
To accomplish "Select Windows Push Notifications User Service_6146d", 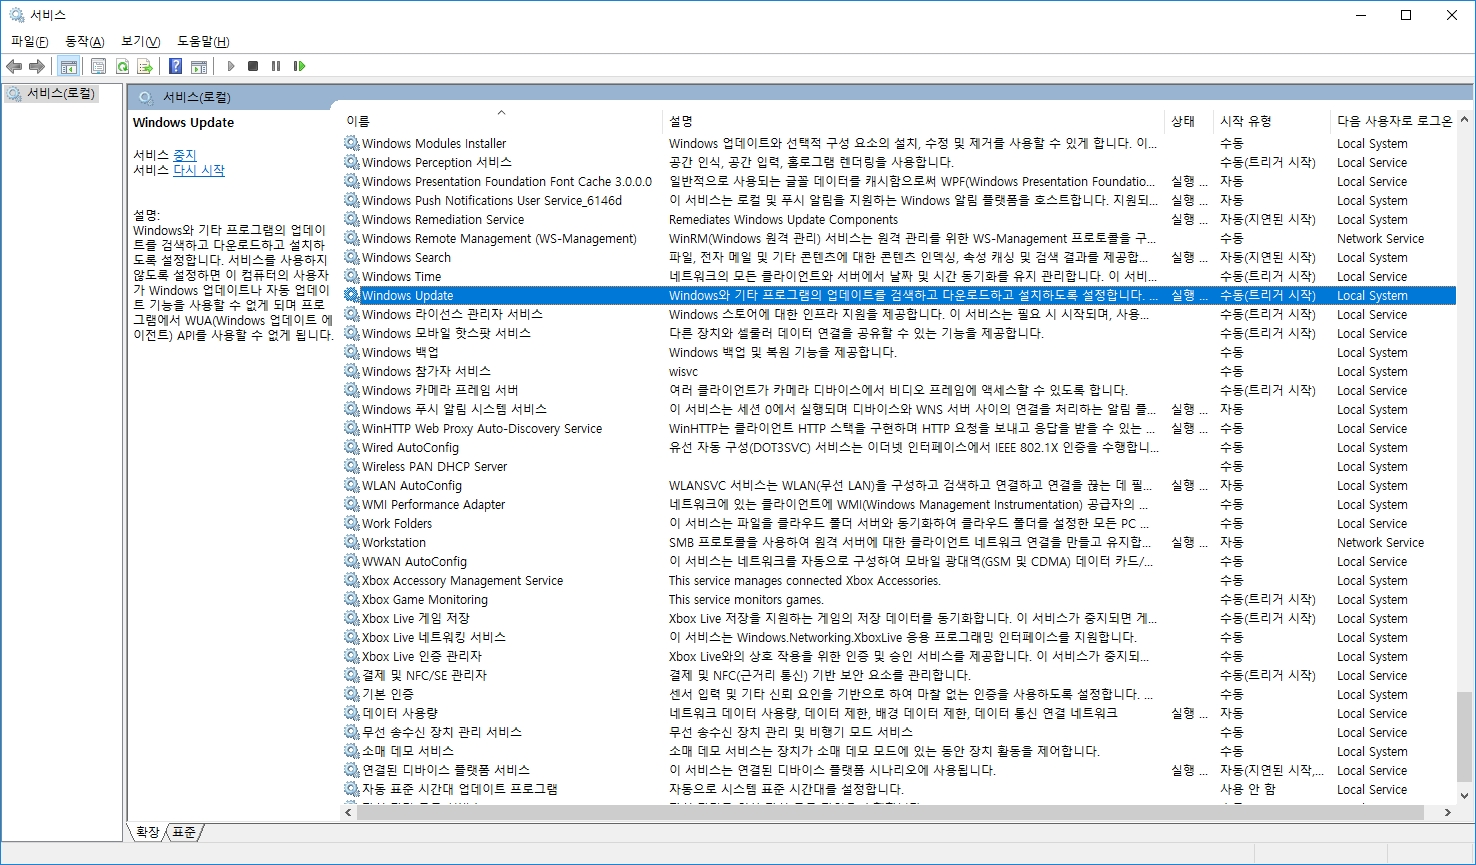I will tap(899, 200).
